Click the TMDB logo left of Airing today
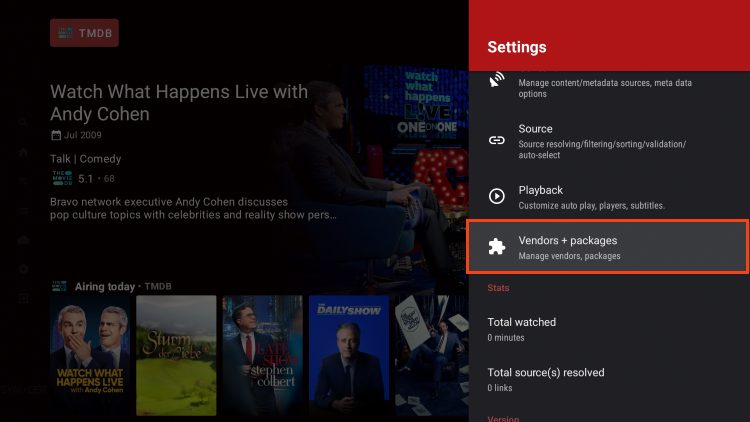This screenshot has width=750, height=422. tap(60, 286)
